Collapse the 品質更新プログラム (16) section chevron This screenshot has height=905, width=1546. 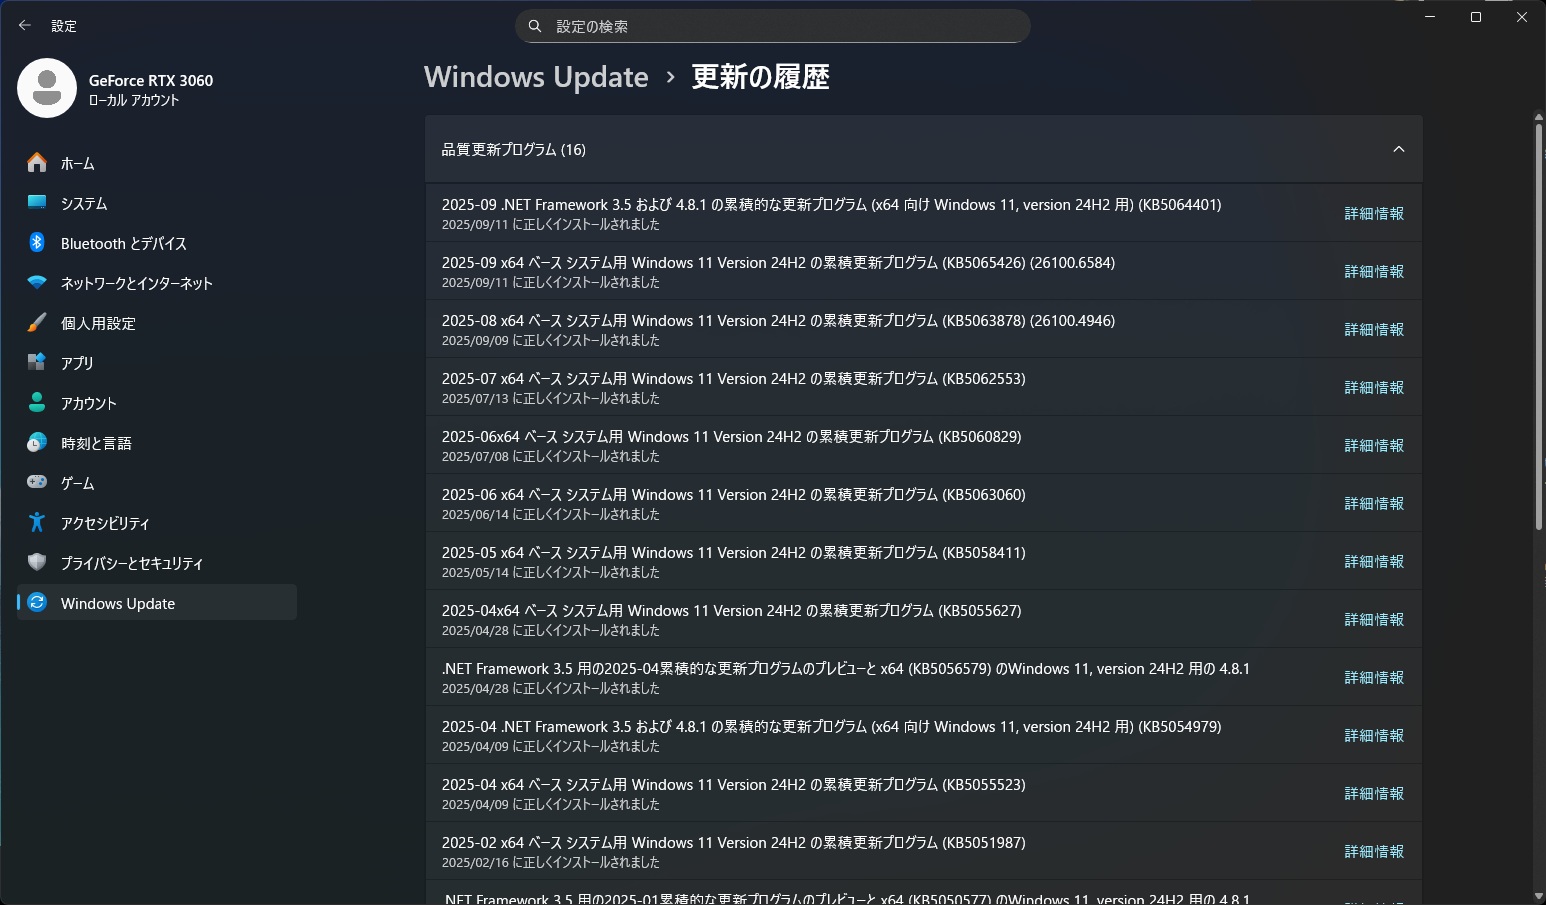[x=1399, y=149]
